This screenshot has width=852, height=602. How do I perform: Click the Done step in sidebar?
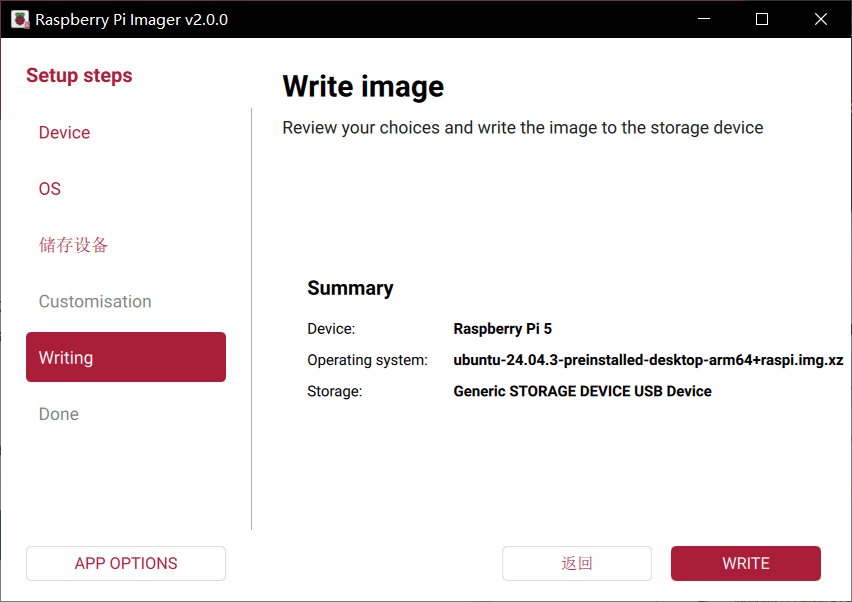point(59,414)
